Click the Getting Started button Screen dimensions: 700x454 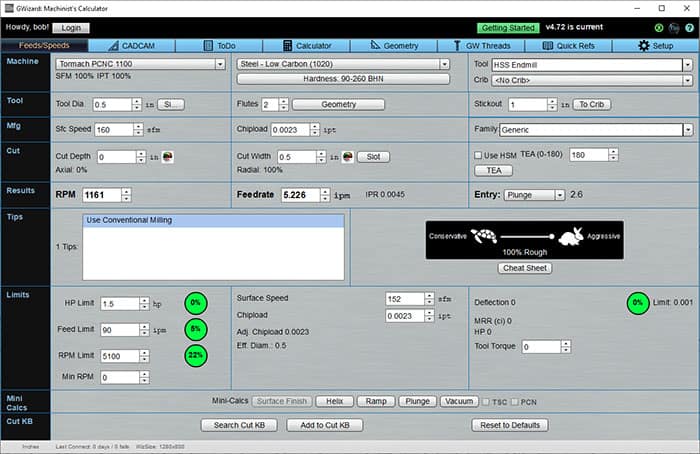(508, 28)
